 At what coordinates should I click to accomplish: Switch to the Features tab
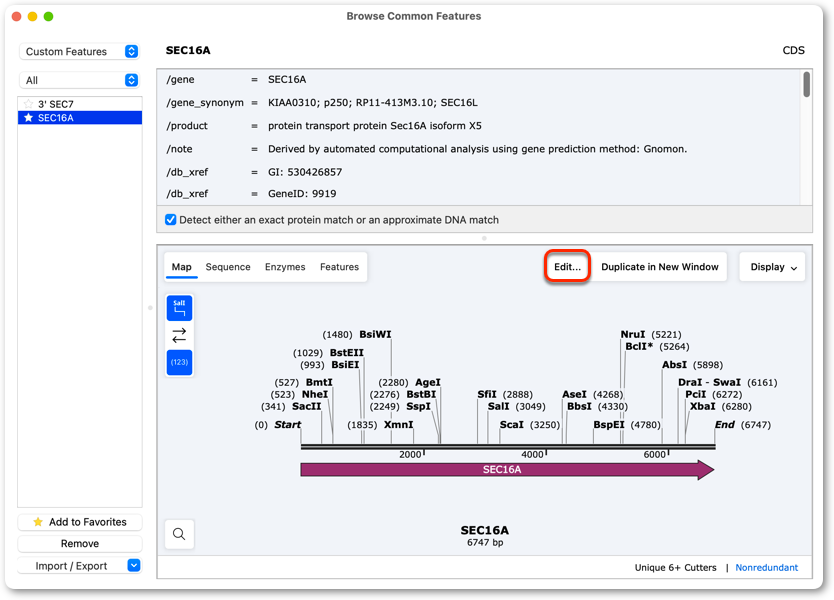click(339, 267)
